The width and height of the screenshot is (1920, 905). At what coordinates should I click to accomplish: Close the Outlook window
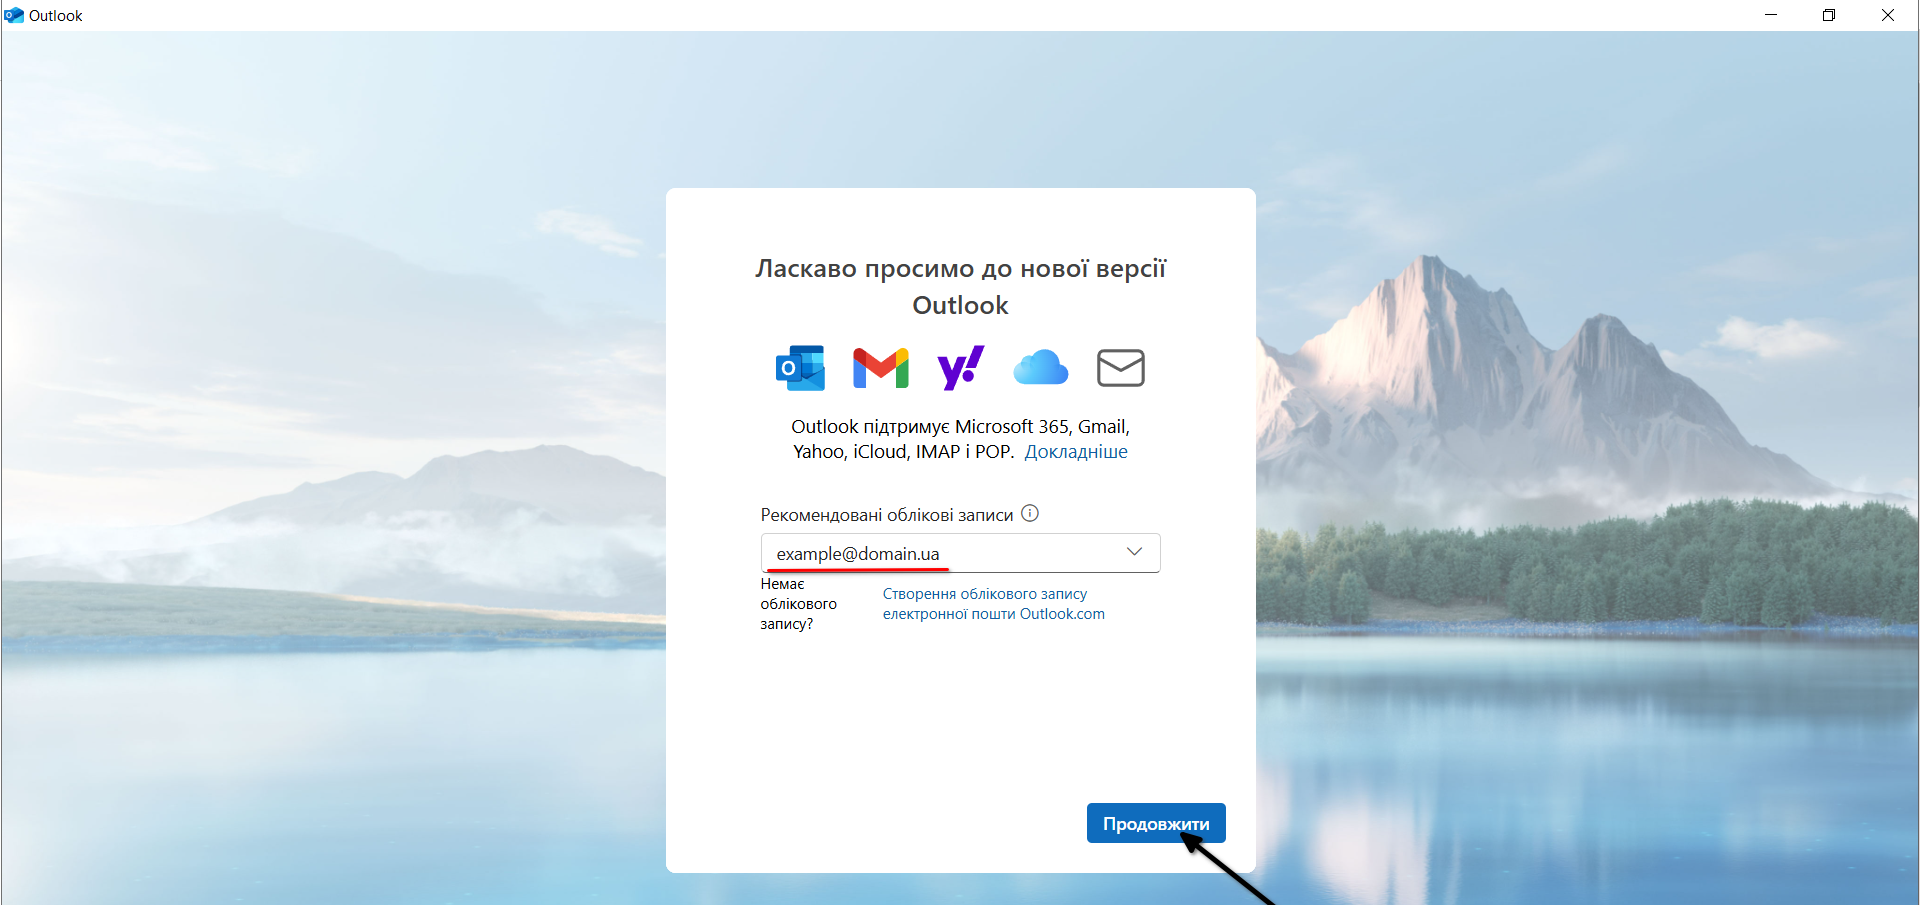coord(1888,15)
